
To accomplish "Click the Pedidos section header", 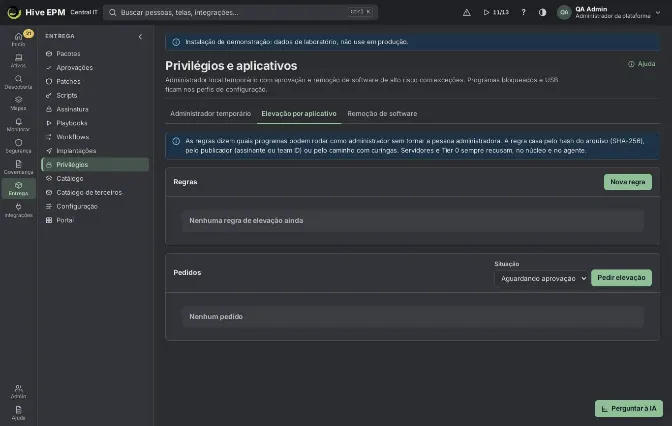I will point(187,273).
